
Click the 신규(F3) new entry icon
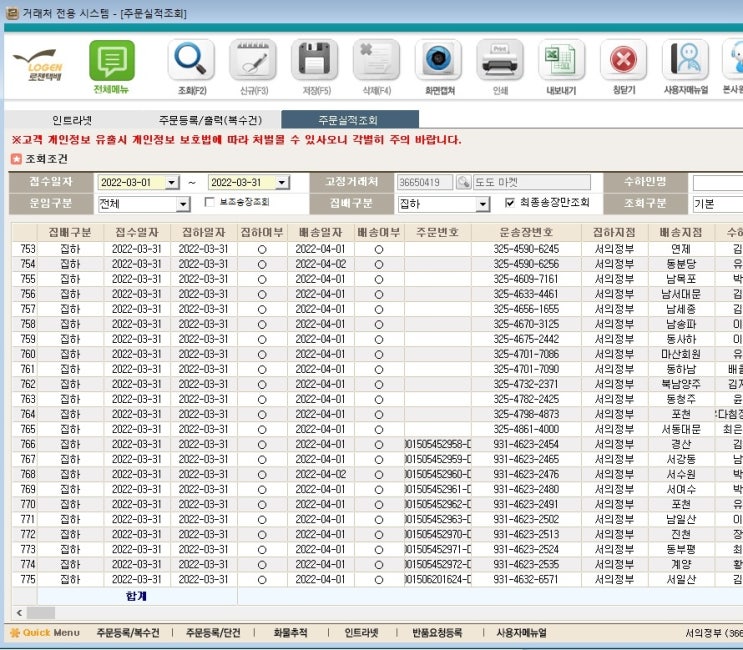click(x=252, y=61)
